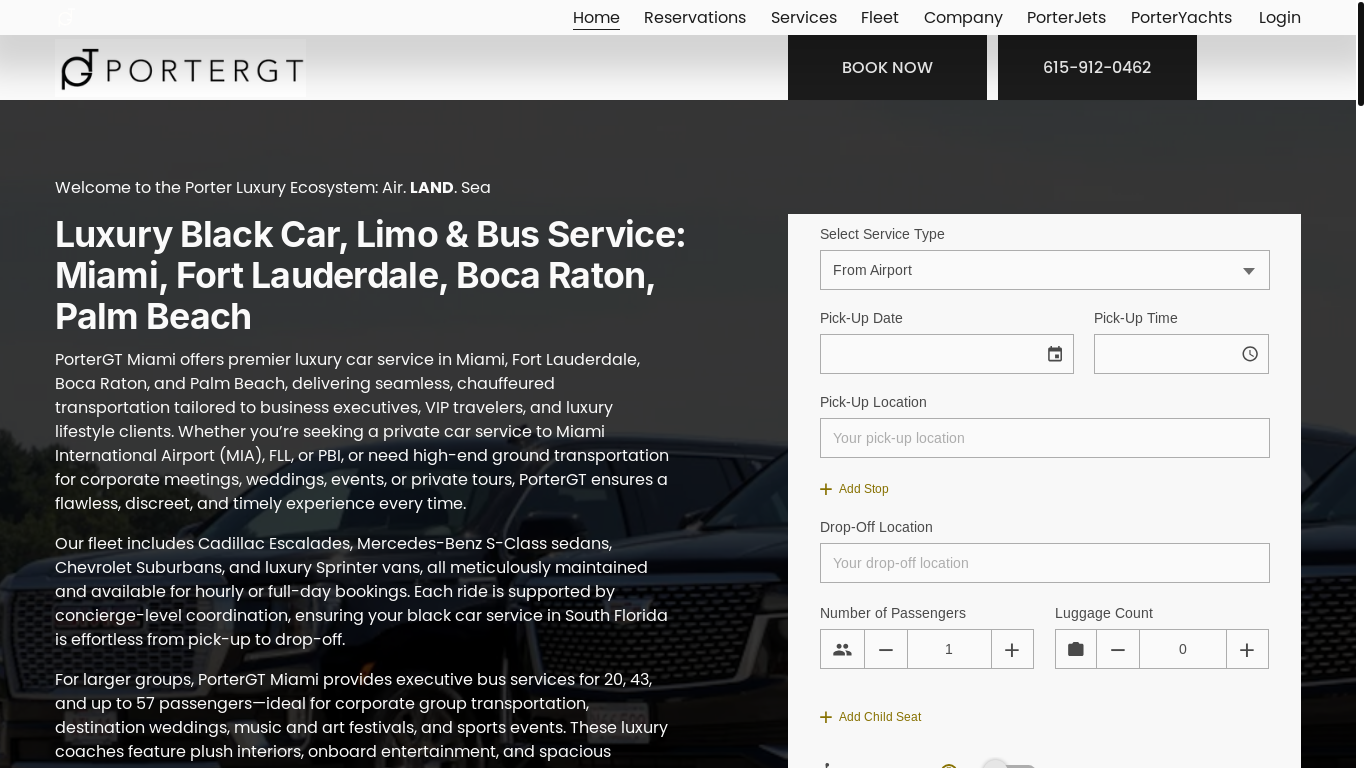Open the Pick-Up Date calendar icon
1366x768 pixels.
point(1055,354)
